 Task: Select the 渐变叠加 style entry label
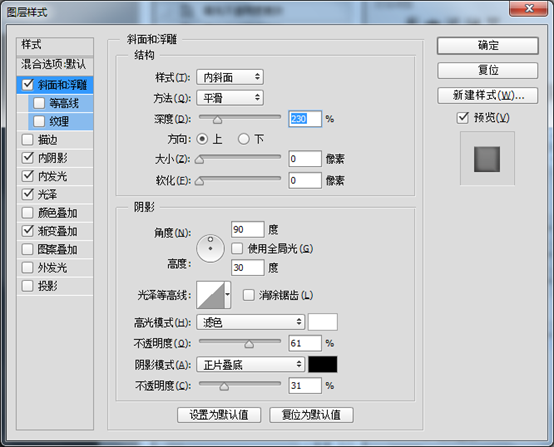58,231
